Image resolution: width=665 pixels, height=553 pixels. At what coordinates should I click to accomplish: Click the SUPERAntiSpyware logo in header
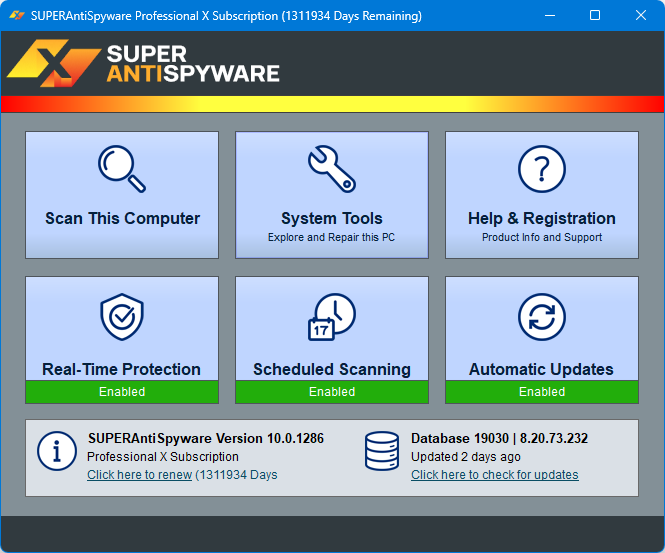click(143, 64)
